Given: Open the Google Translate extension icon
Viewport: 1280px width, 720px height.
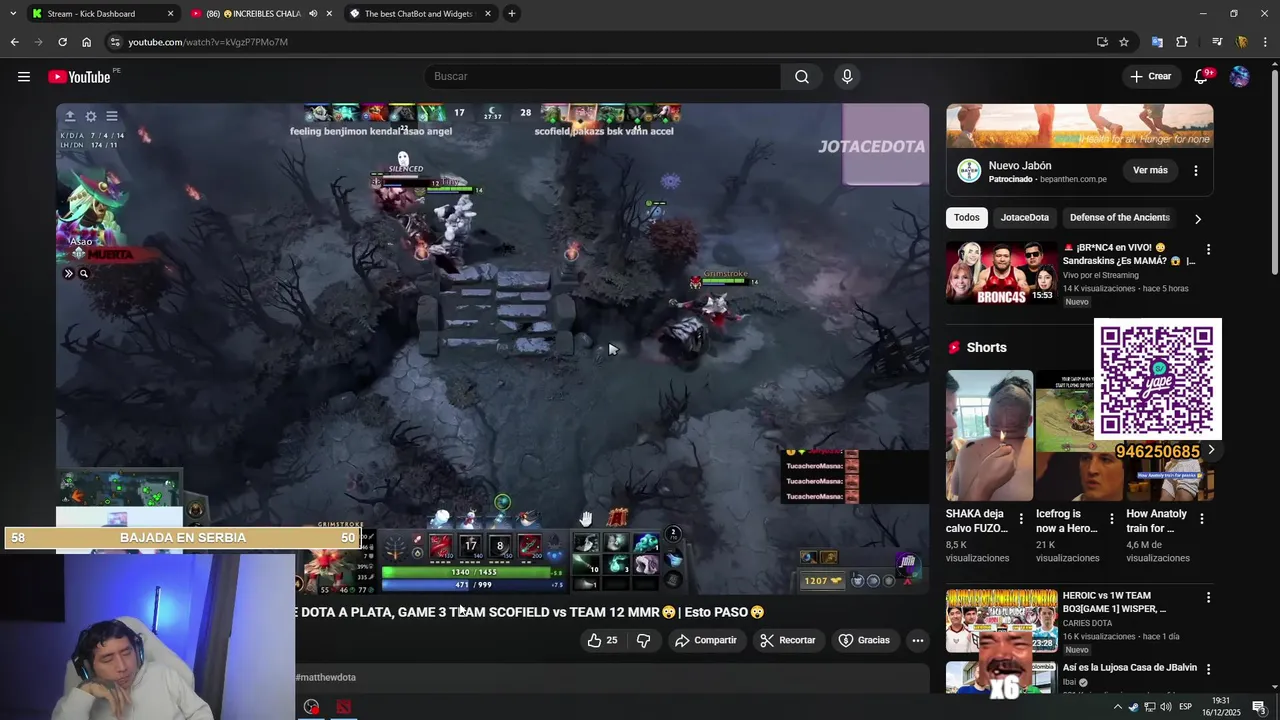Looking at the screenshot, I should (1157, 42).
